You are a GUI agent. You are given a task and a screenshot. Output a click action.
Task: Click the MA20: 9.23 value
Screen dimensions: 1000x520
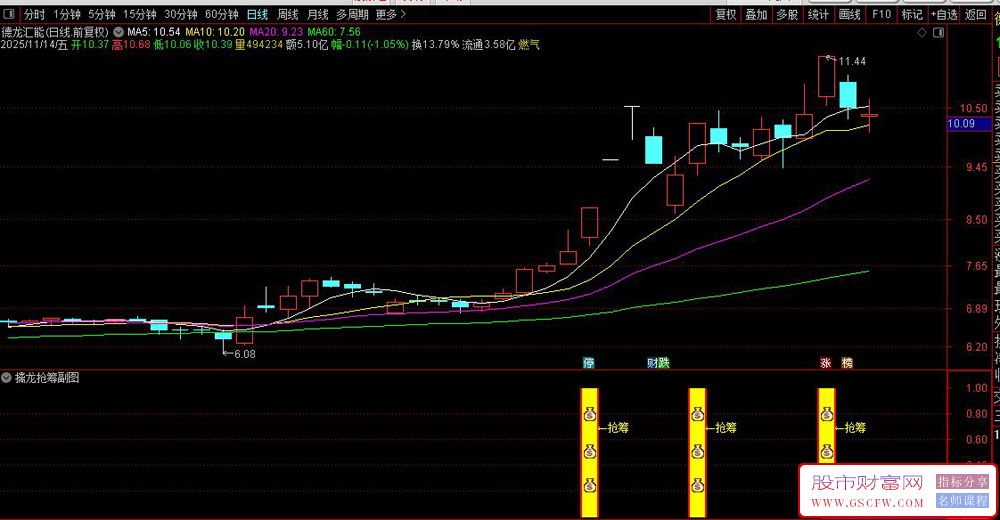(x=276, y=31)
